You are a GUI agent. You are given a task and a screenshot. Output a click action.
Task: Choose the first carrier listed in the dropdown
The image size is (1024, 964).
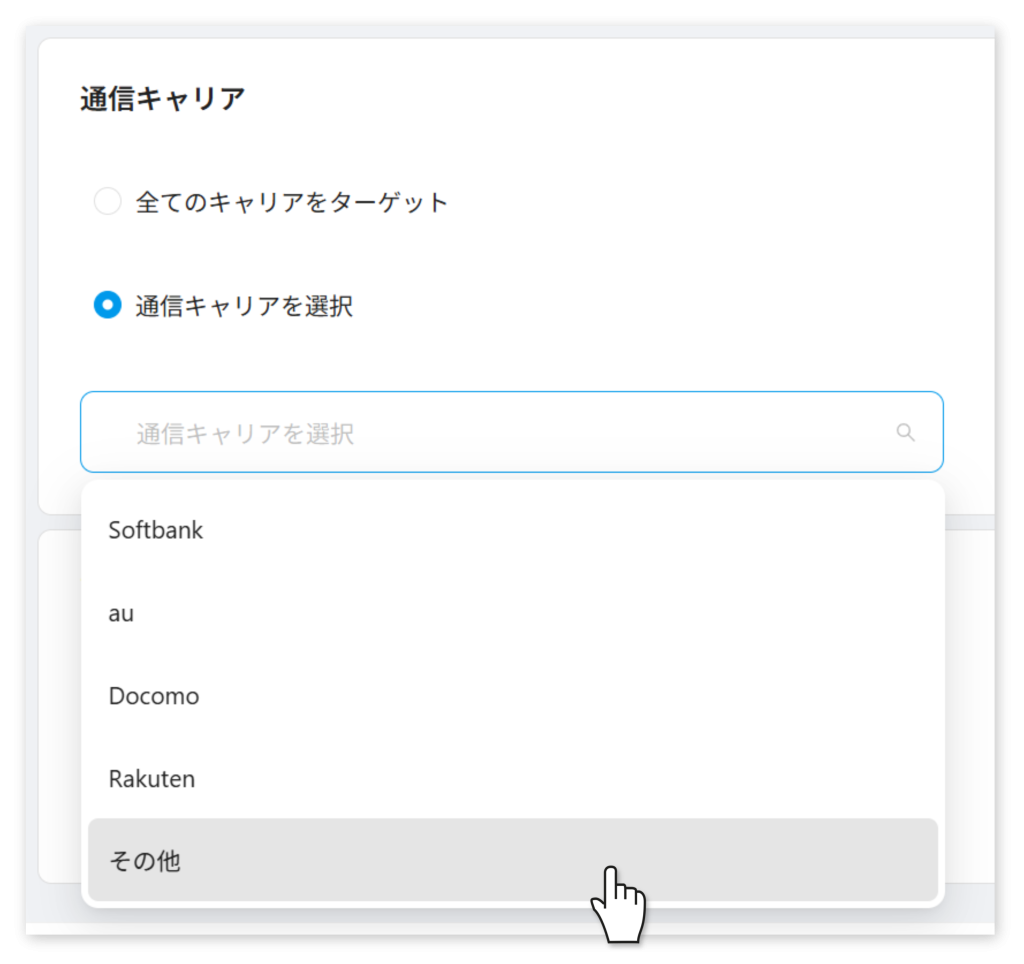pyautogui.click(x=156, y=530)
